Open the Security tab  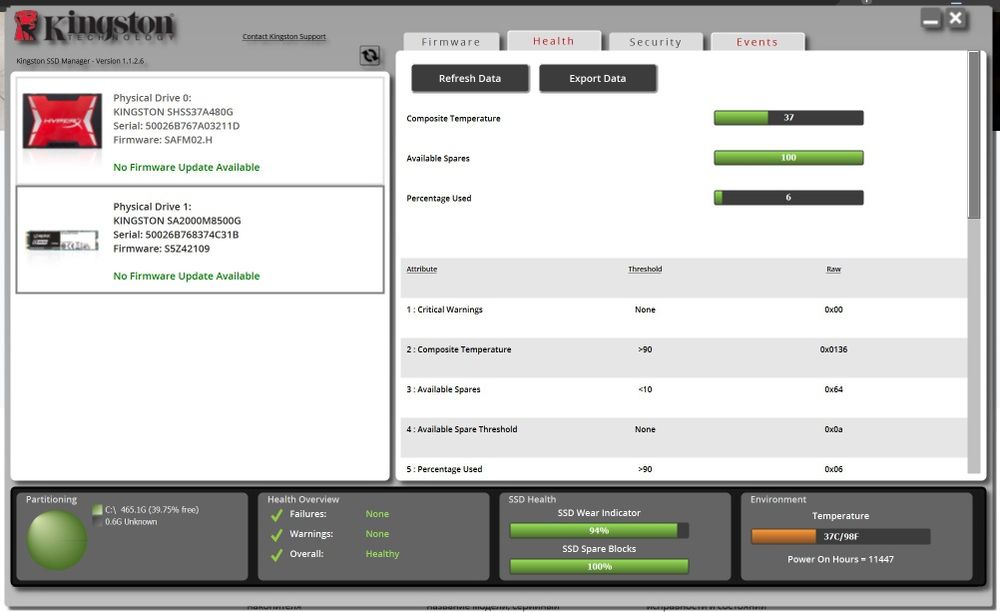(656, 41)
